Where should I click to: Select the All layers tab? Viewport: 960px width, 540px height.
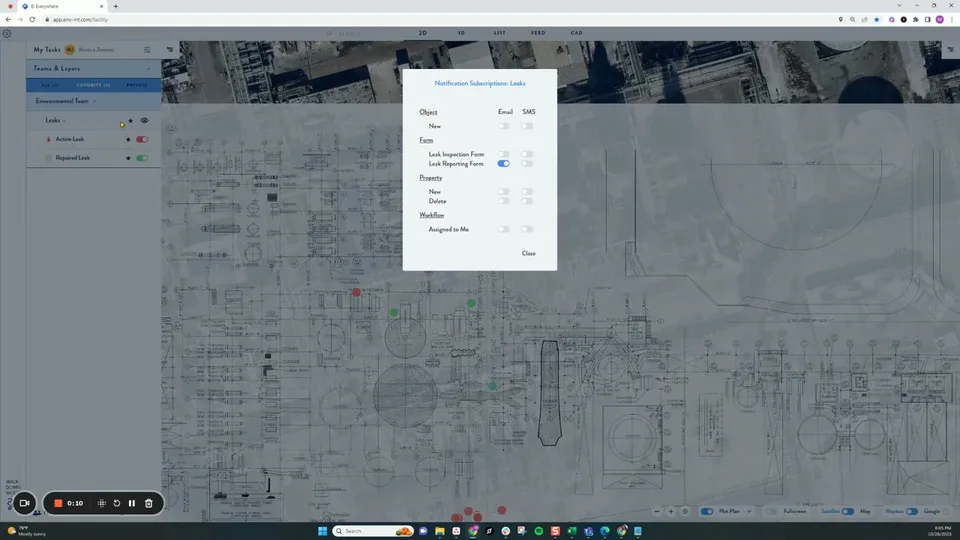tap(50, 85)
